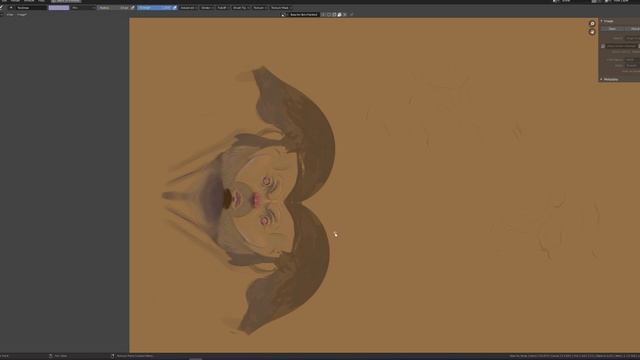Open the brush color swatch picker
640x360 pixels.
(59, 8)
